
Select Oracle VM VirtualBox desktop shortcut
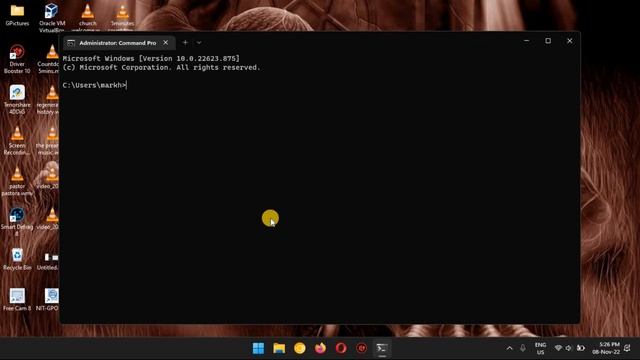tap(52, 17)
